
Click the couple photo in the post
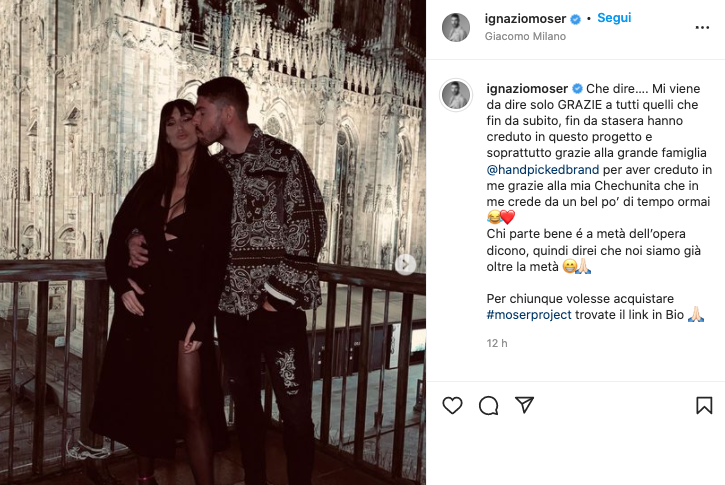213,242
